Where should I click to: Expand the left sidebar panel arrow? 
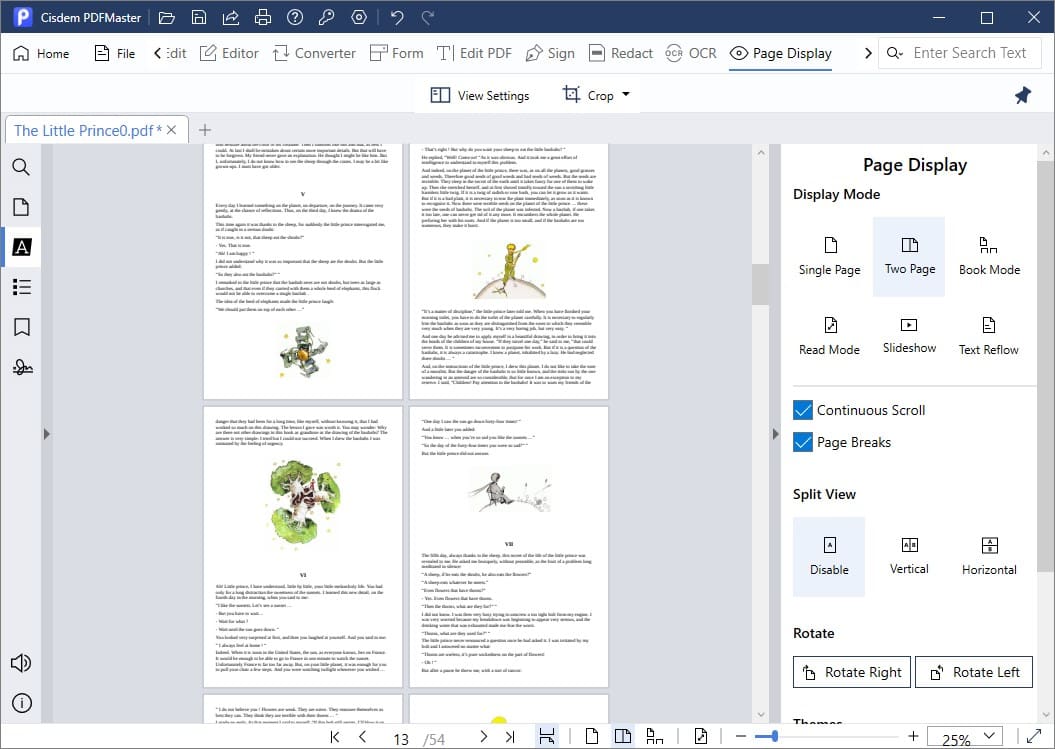pyautogui.click(x=46, y=434)
